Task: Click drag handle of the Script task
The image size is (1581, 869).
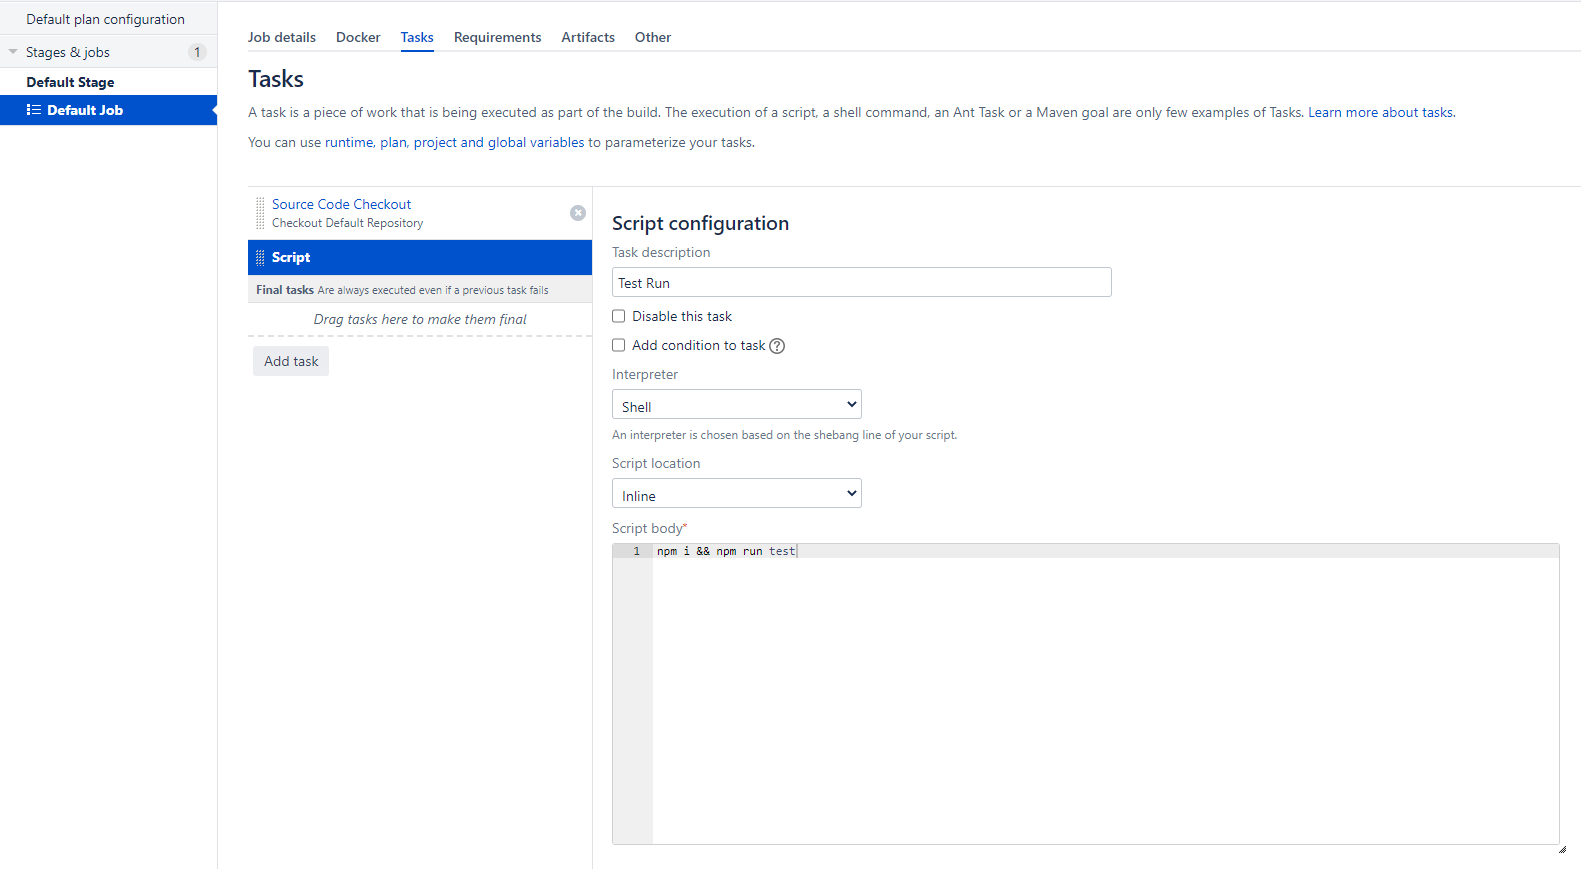Action: coord(260,258)
